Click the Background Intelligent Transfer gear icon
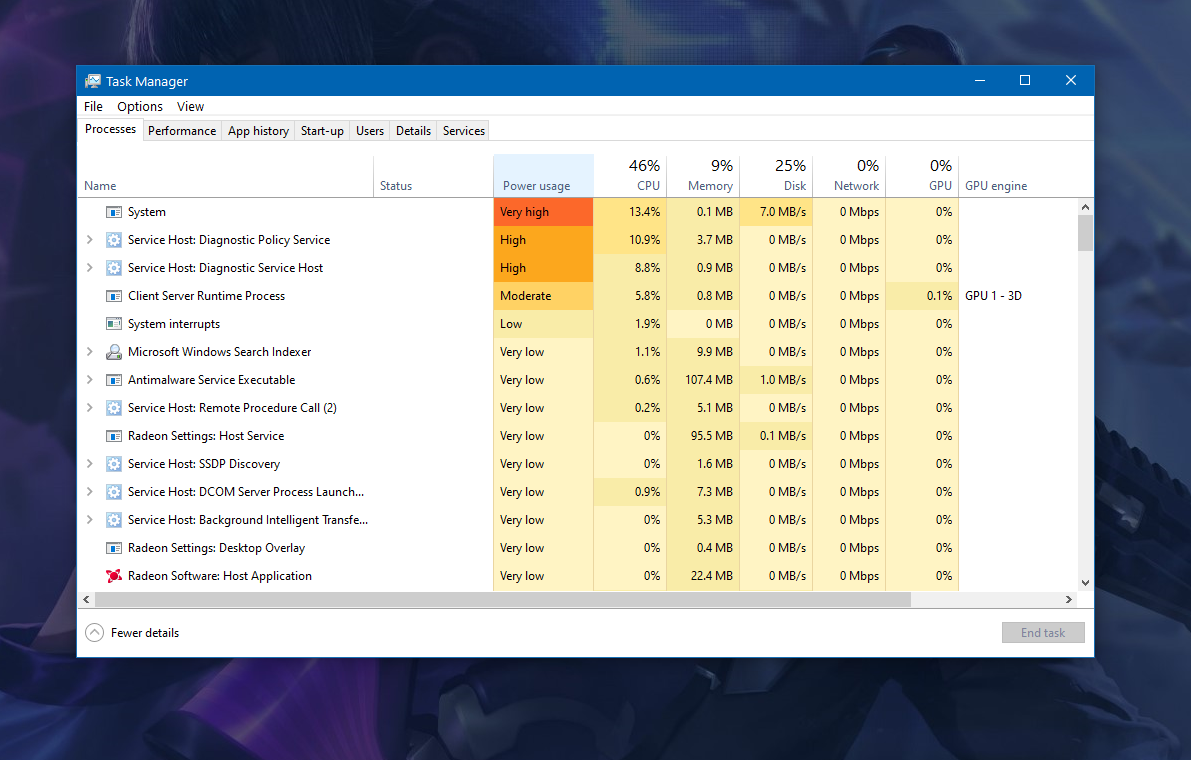Screen dimensions: 1191x760 [114, 520]
